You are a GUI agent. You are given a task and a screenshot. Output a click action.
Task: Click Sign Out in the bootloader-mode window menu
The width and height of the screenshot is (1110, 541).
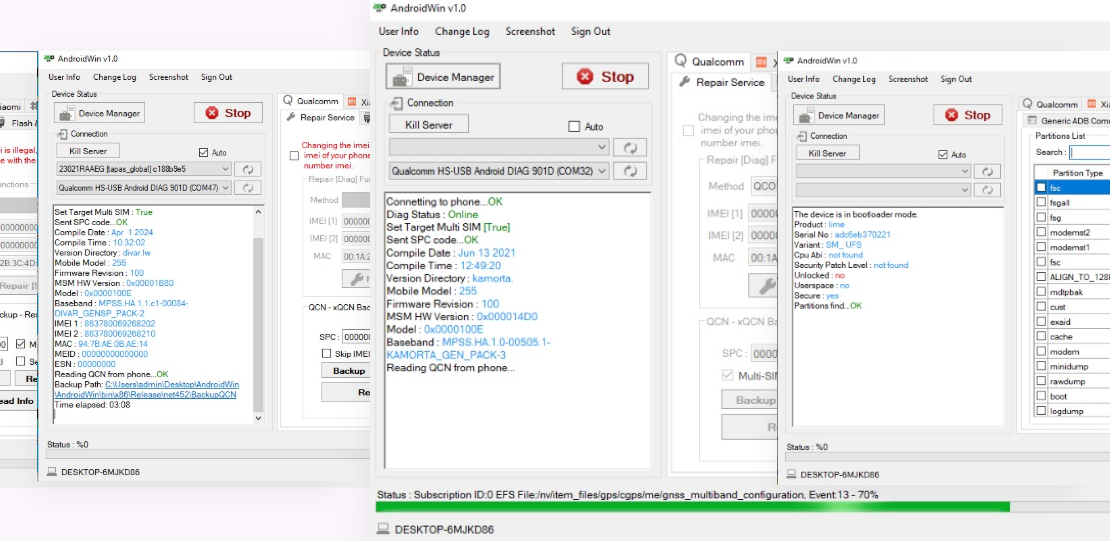[956, 79]
